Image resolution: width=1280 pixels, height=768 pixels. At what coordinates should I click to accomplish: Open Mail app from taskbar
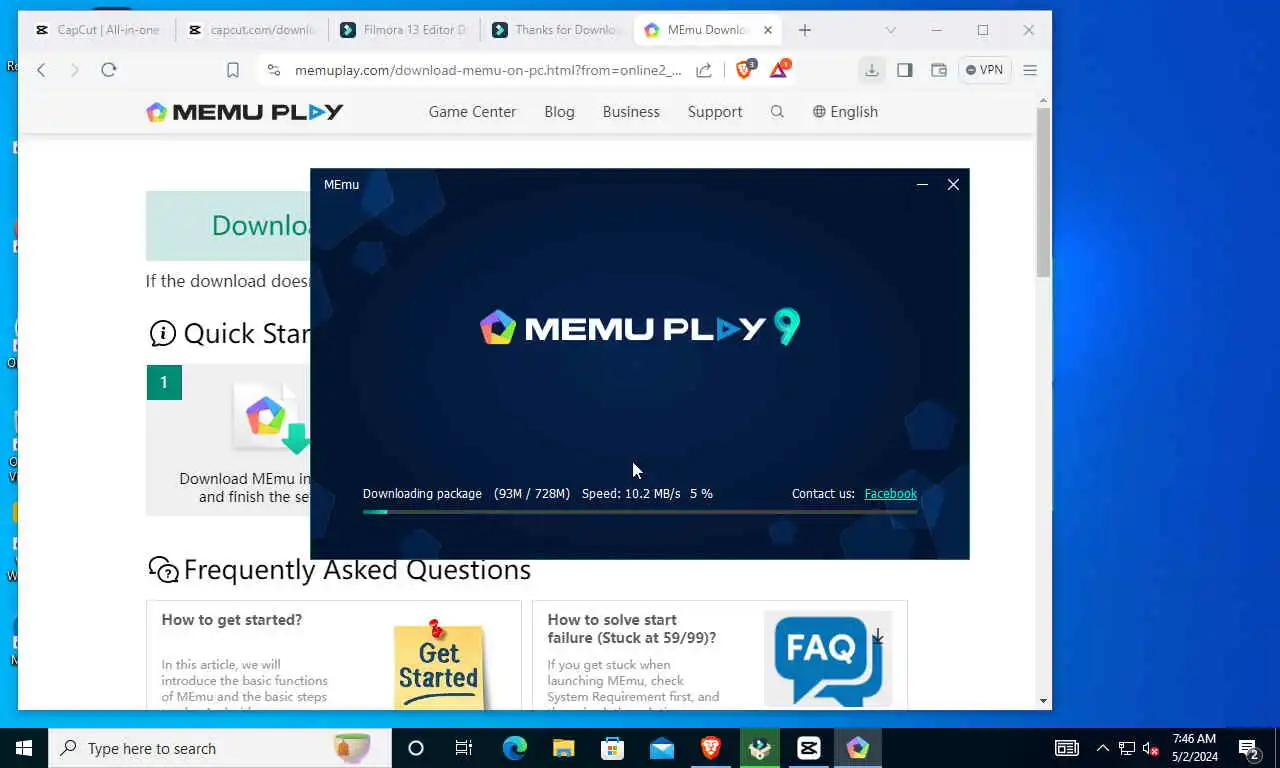point(661,748)
